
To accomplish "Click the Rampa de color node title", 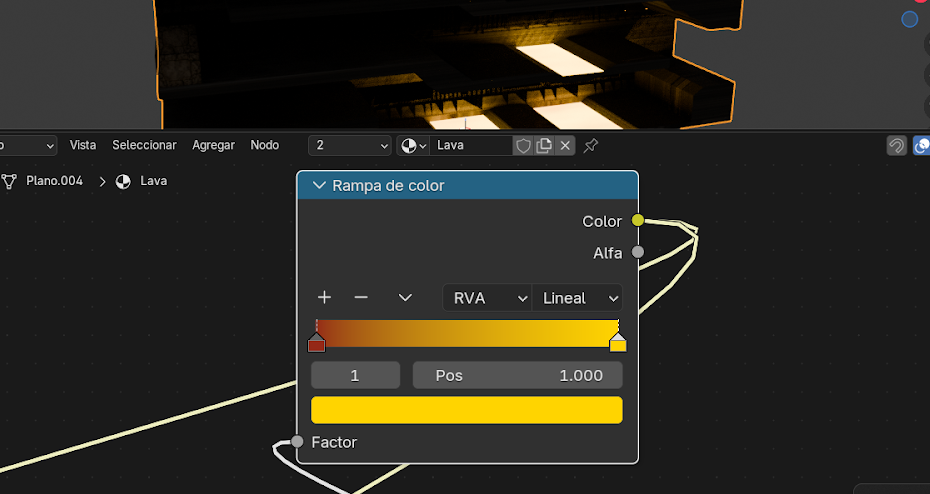I will 388,186.
